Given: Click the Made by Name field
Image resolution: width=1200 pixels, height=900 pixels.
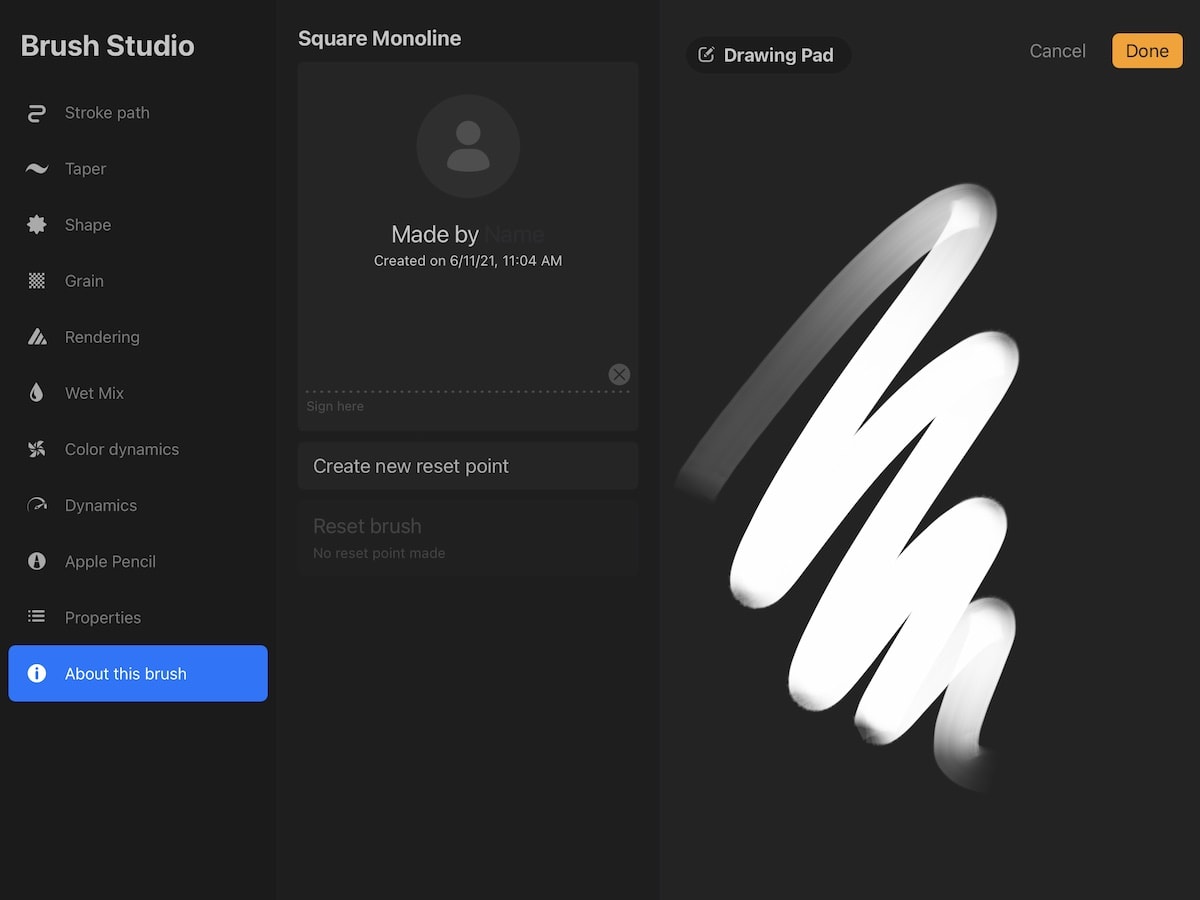Looking at the screenshot, I should 468,234.
